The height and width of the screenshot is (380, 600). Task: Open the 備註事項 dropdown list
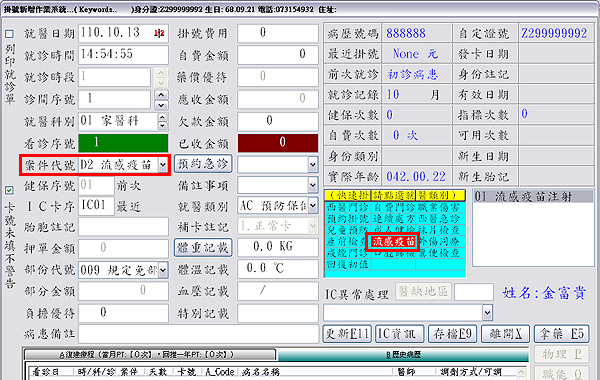point(313,186)
